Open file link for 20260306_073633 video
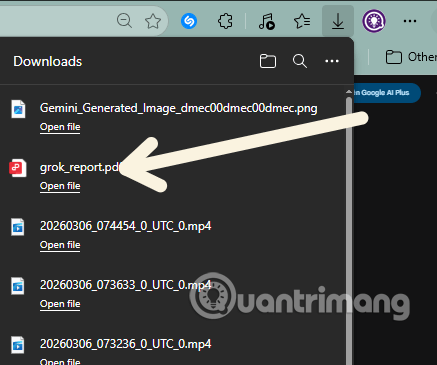437x365 pixels. [60, 304]
